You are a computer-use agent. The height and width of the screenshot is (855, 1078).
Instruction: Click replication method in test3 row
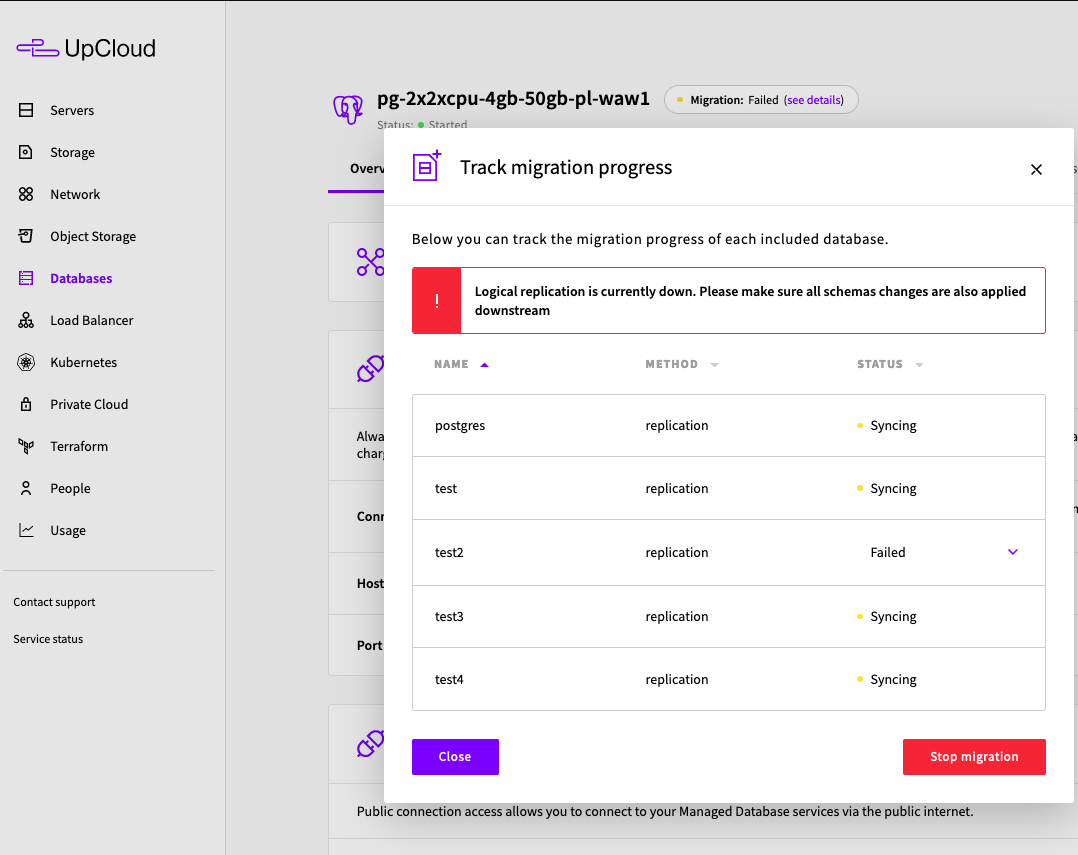click(x=676, y=617)
